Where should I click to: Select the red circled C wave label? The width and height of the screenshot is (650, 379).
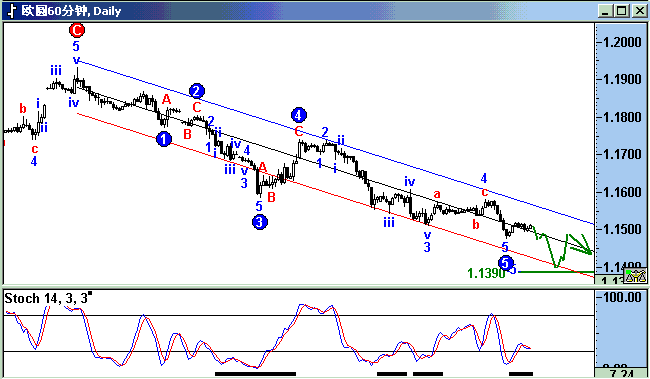coord(77,30)
